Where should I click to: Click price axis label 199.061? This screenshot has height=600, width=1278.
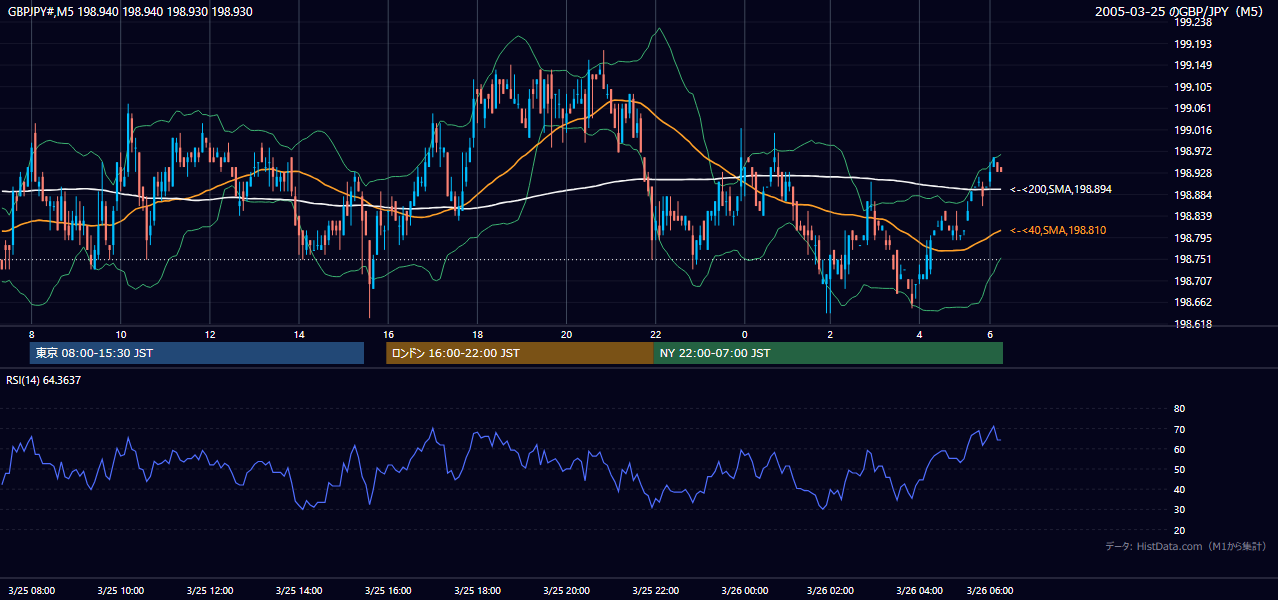(x=1192, y=108)
